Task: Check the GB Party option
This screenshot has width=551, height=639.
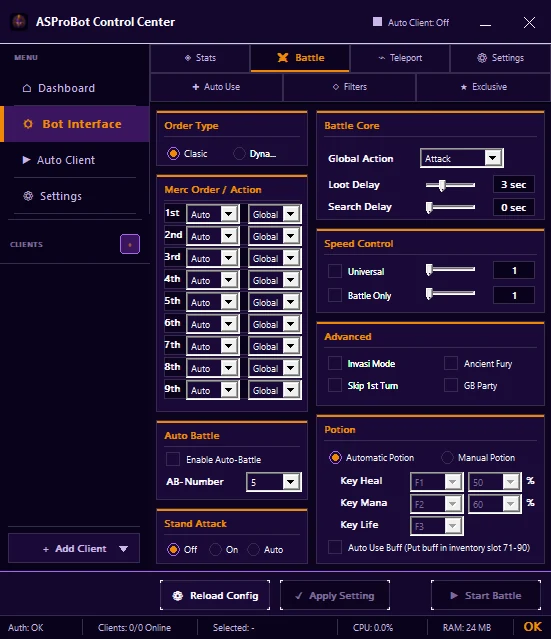Action: [451, 385]
